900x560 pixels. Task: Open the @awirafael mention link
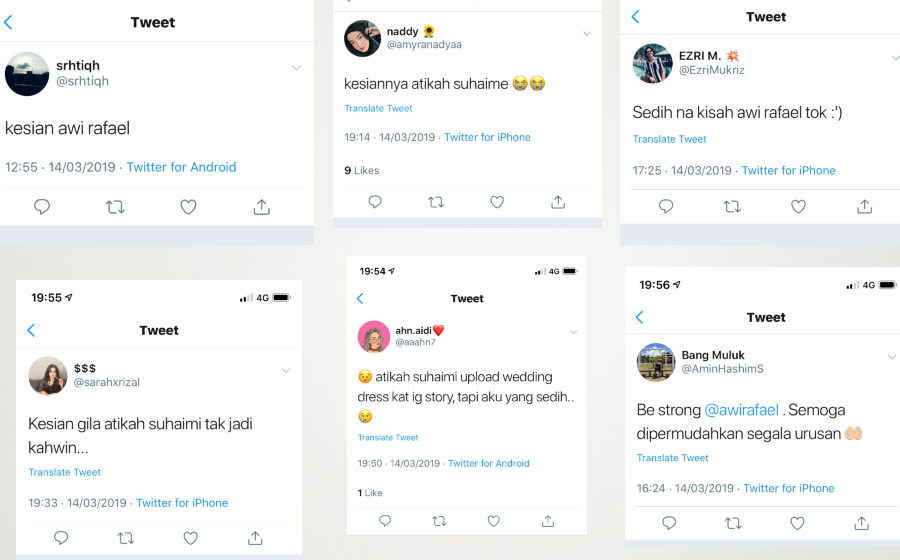[741, 410]
